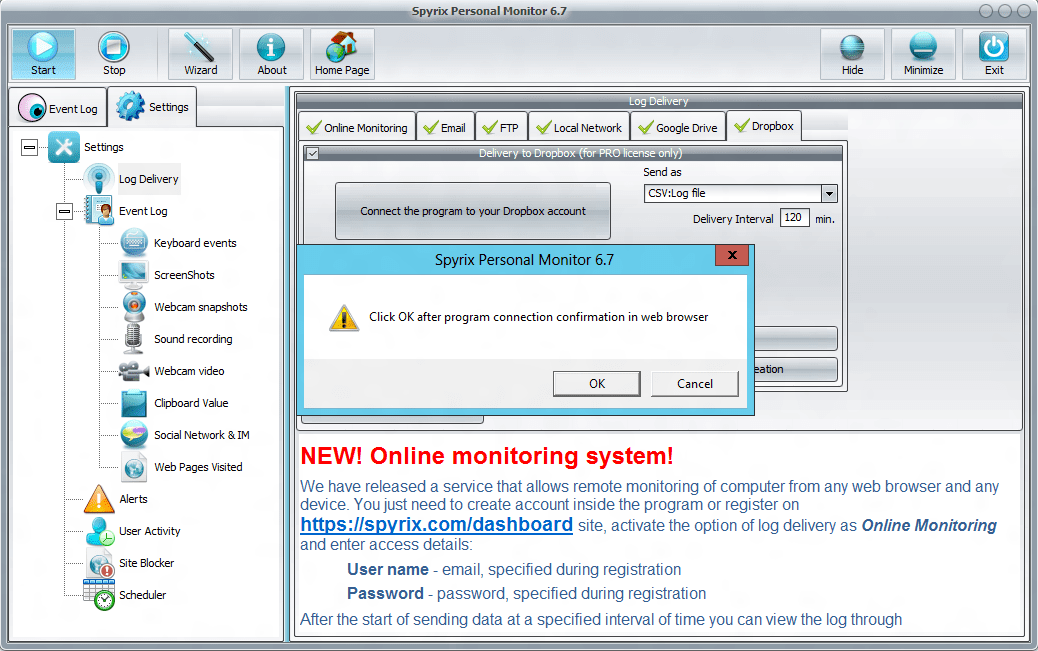The image size is (1038, 651).
Task: Click the Start monitoring toolbar icon
Action: [x=43, y=54]
